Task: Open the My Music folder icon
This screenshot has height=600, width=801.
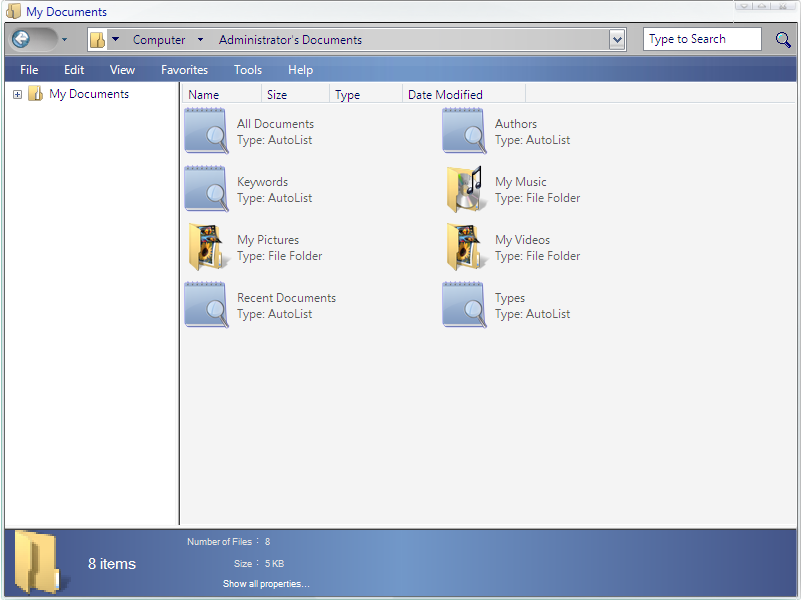Action: 464,190
